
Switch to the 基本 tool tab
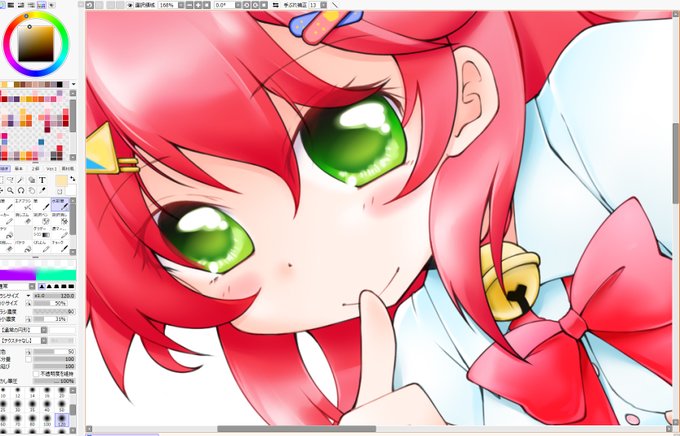point(19,168)
